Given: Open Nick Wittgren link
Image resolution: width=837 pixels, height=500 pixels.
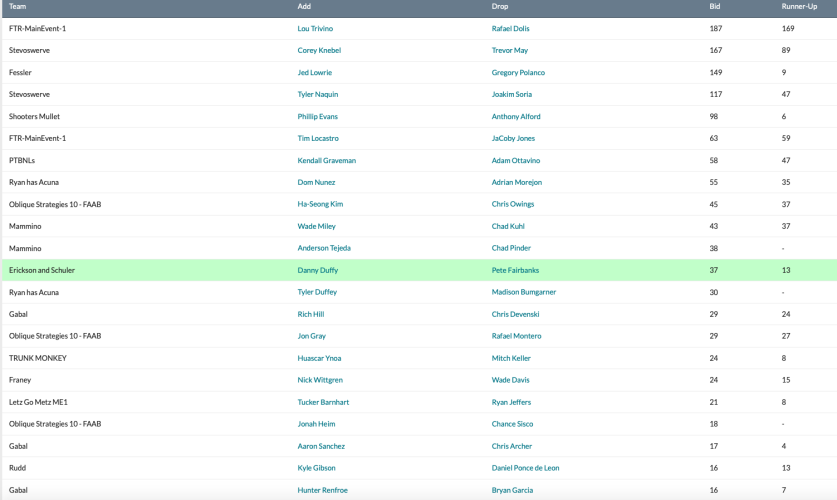Looking at the screenshot, I should 320,380.
